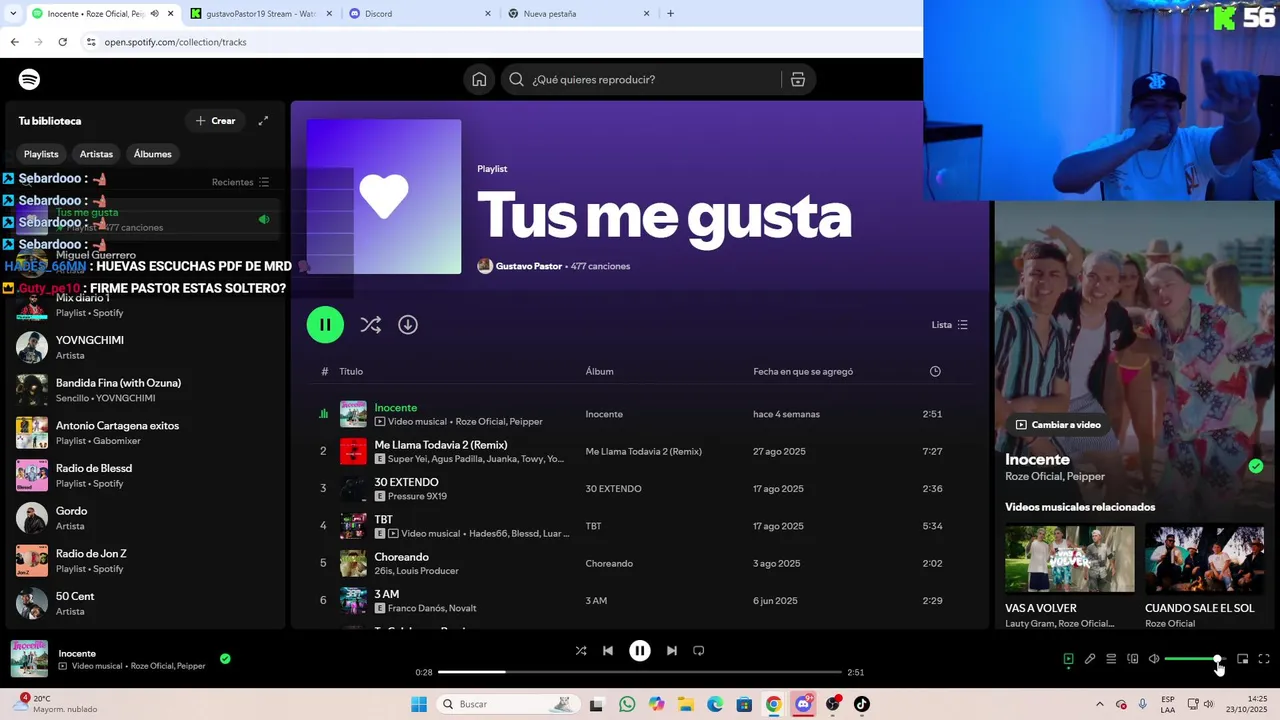Image resolution: width=1280 pixels, height=720 pixels.
Task: Click the Álbum column header
Action: coord(600,371)
